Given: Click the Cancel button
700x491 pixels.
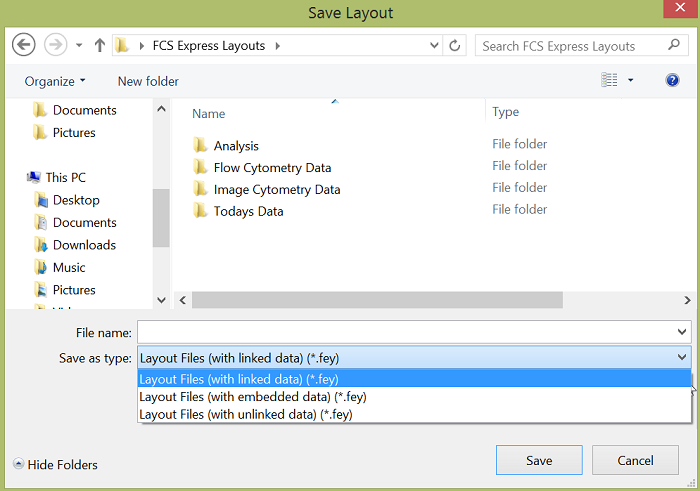Looking at the screenshot, I should tap(635, 460).
